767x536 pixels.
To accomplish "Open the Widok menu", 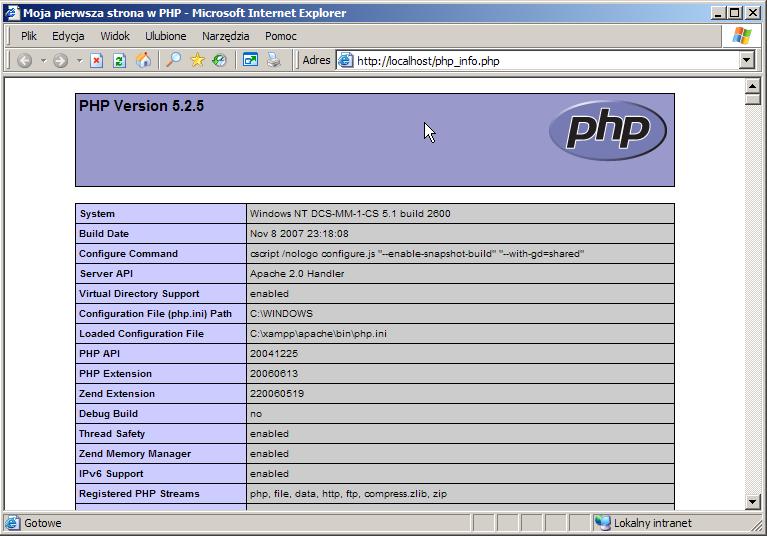I will [115, 36].
